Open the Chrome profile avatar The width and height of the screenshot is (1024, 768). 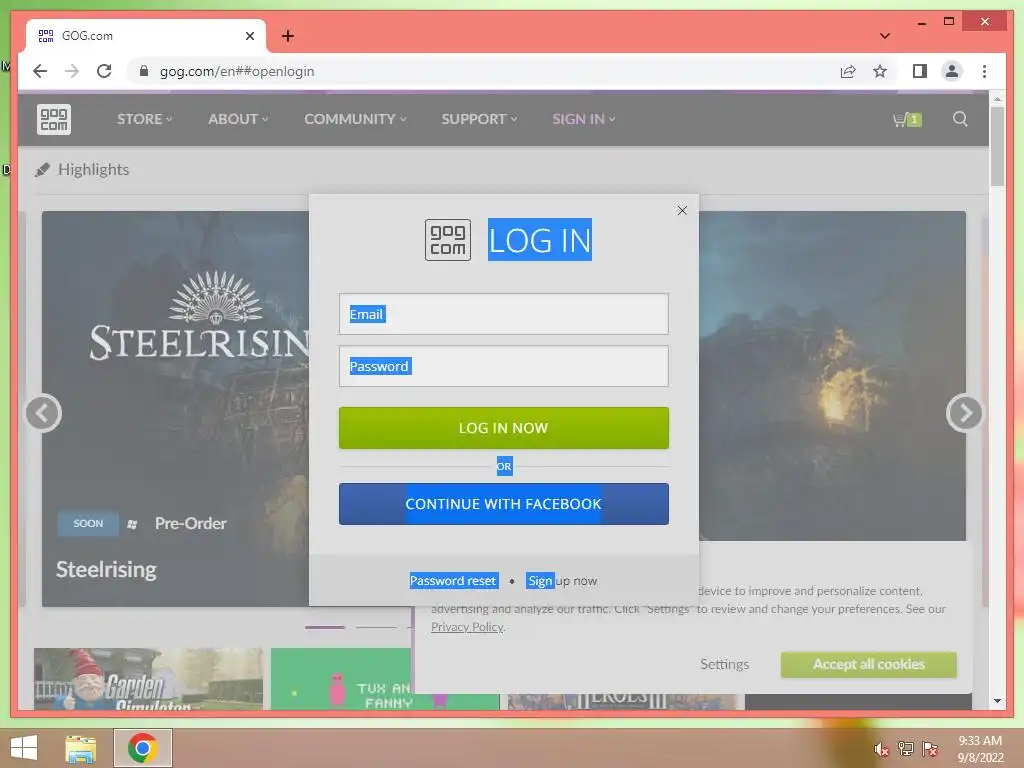click(x=952, y=71)
